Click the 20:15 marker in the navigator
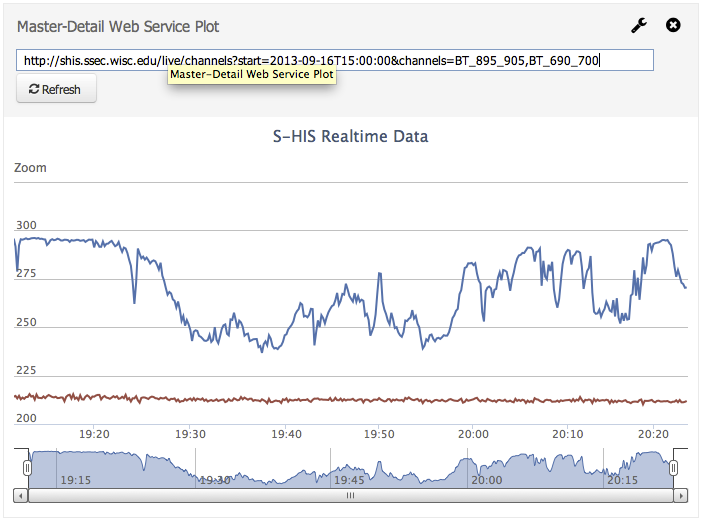The width and height of the screenshot is (704, 519). (622, 480)
